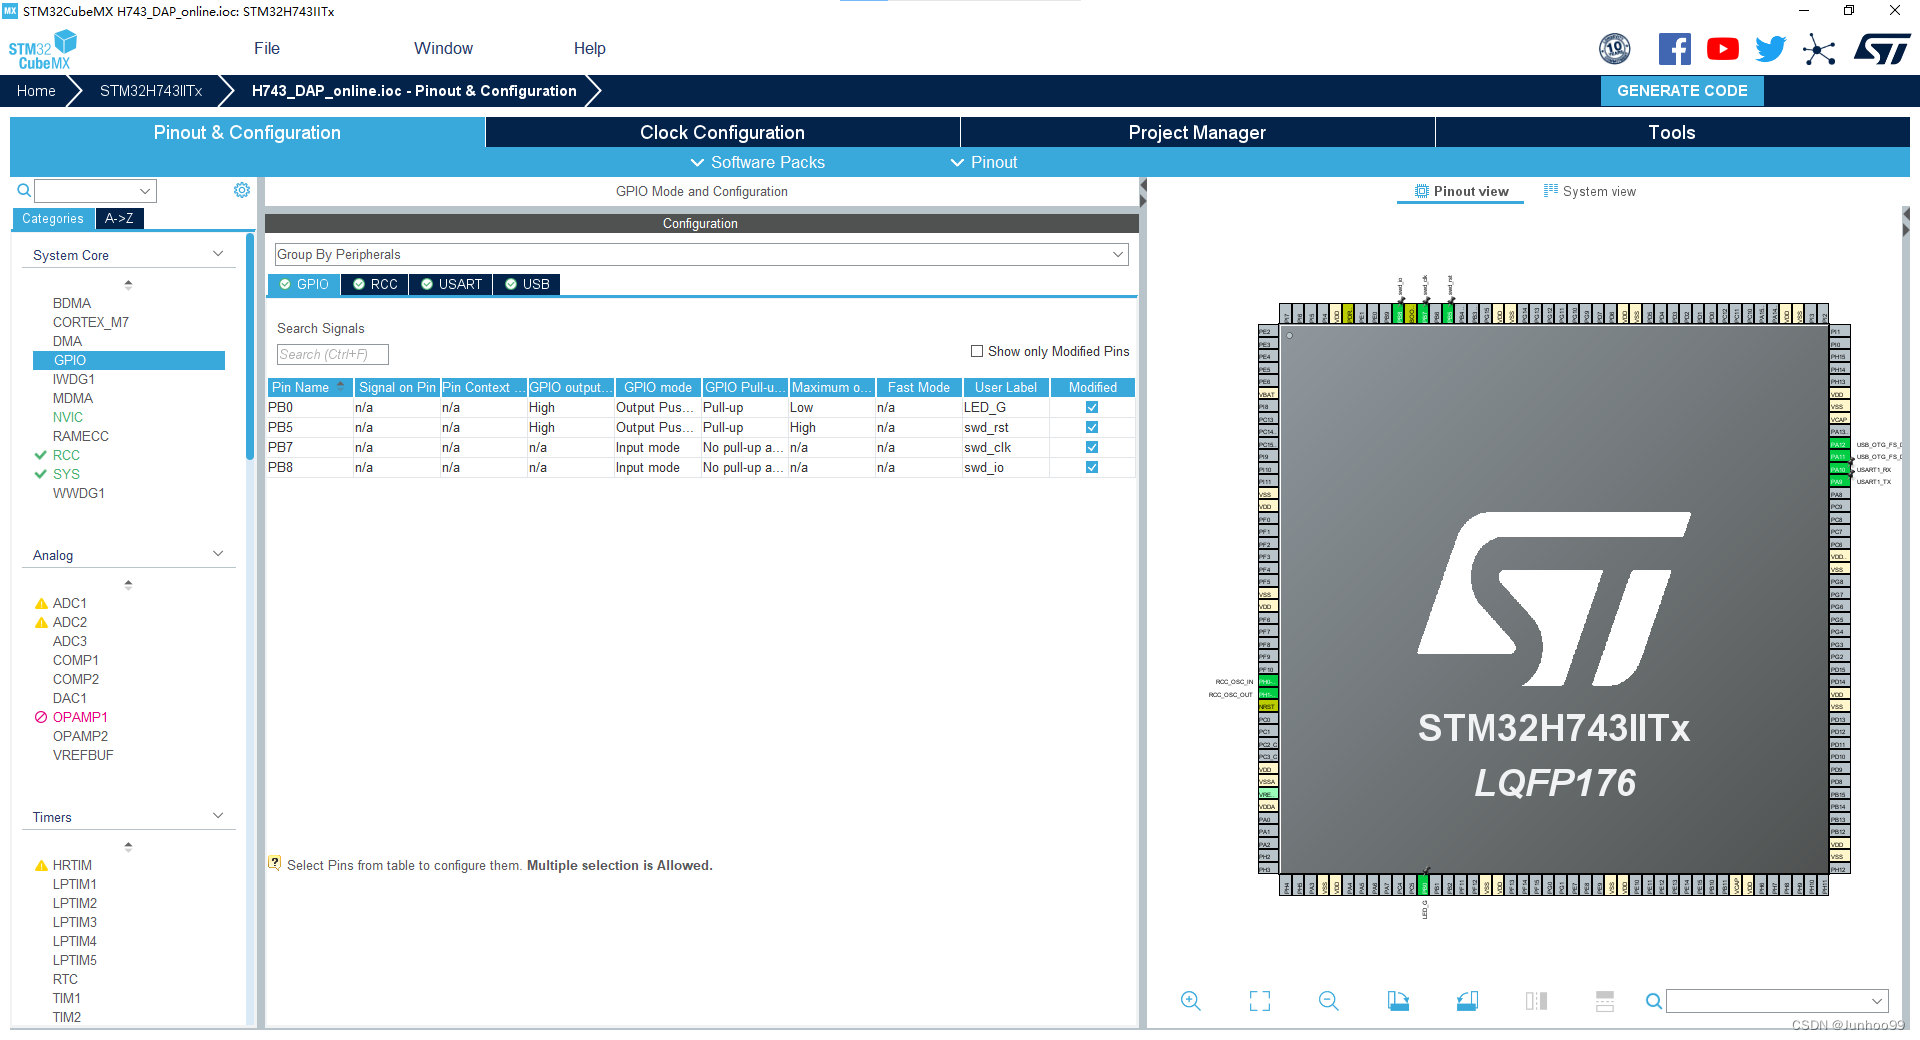Click the help hint icon below table
Viewport: 1920px width, 1040px height.
274,863
